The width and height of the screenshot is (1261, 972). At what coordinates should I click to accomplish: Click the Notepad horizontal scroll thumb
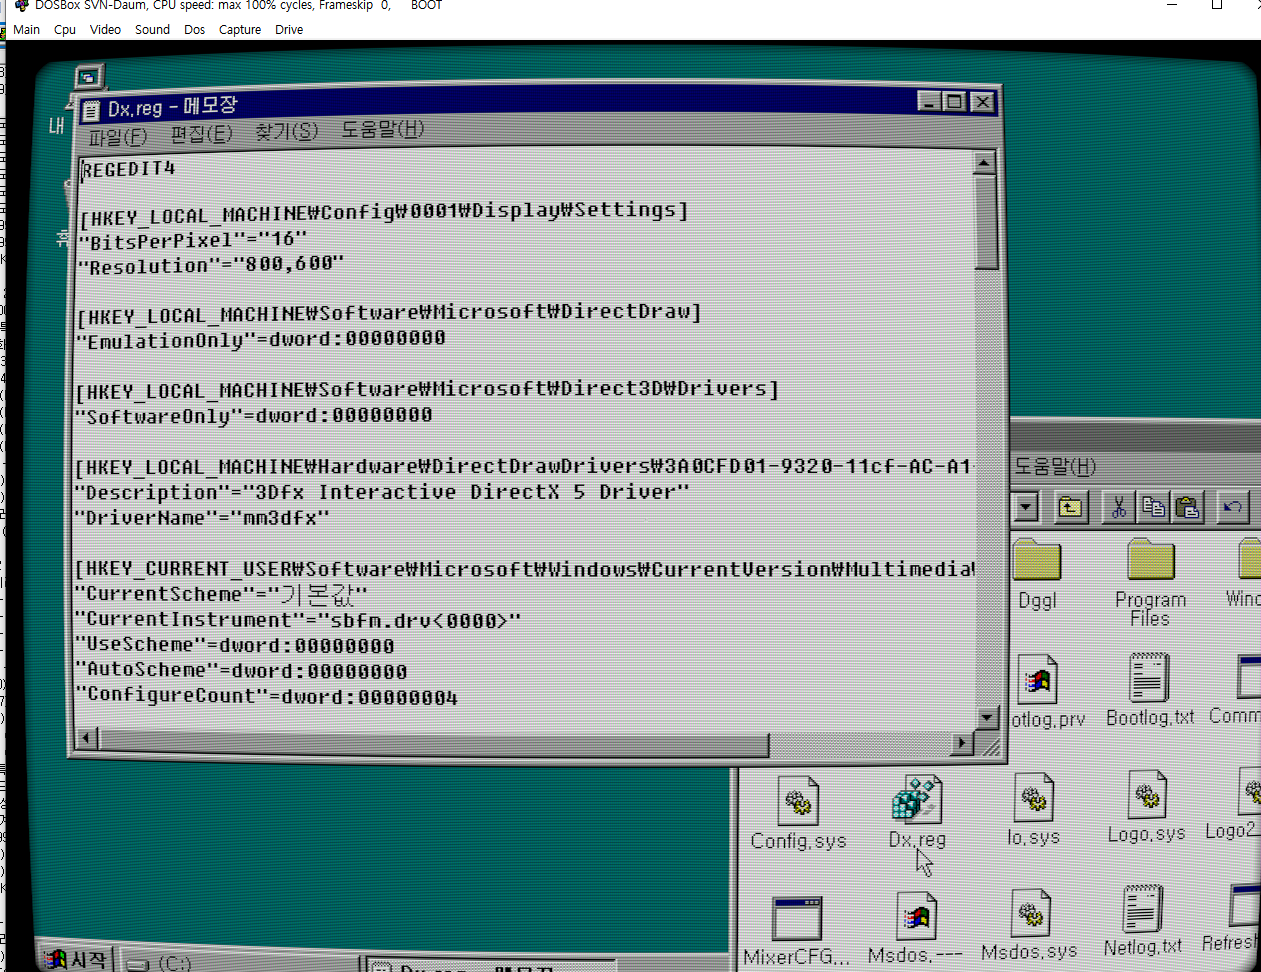434,741
